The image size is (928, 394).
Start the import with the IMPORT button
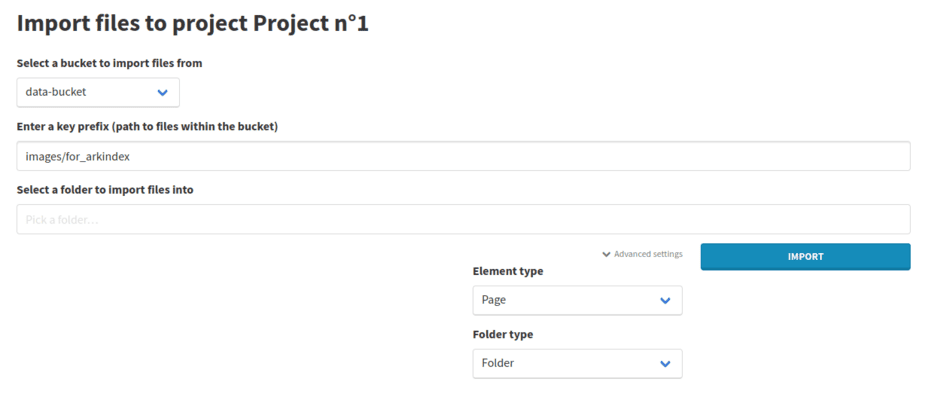pos(805,257)
